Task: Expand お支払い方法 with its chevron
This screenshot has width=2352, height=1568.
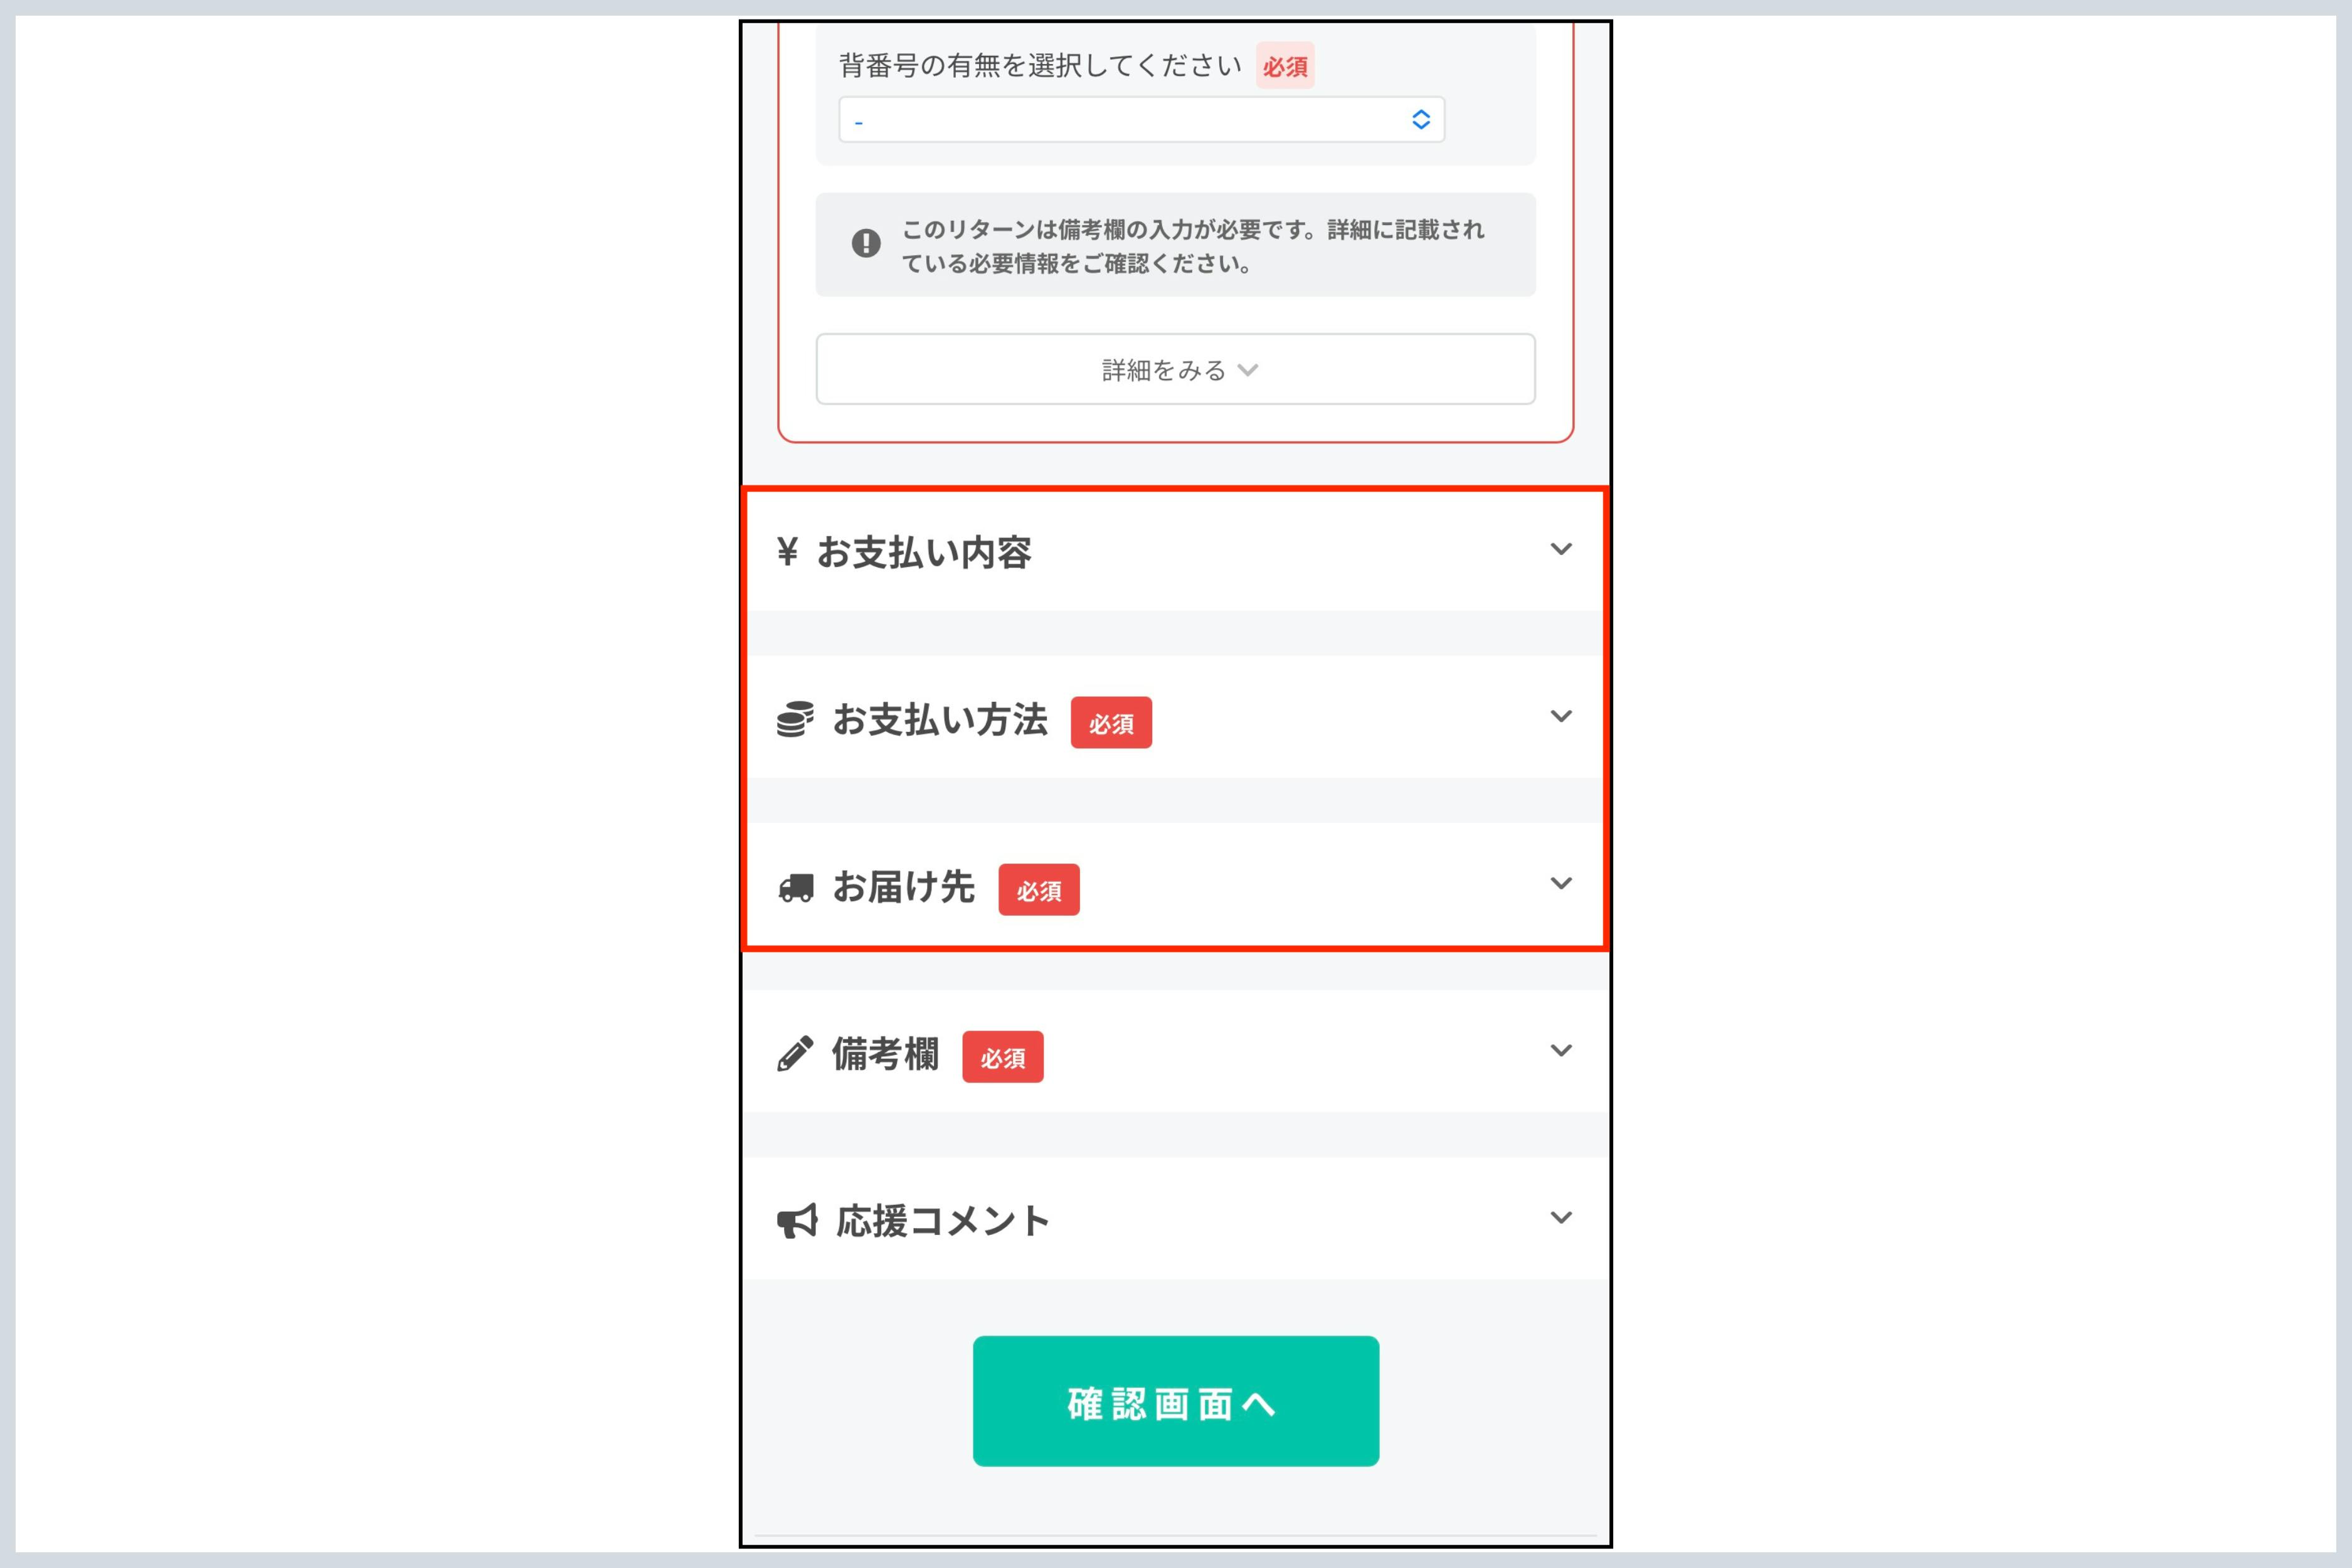Action: [x=1560, y=716]
